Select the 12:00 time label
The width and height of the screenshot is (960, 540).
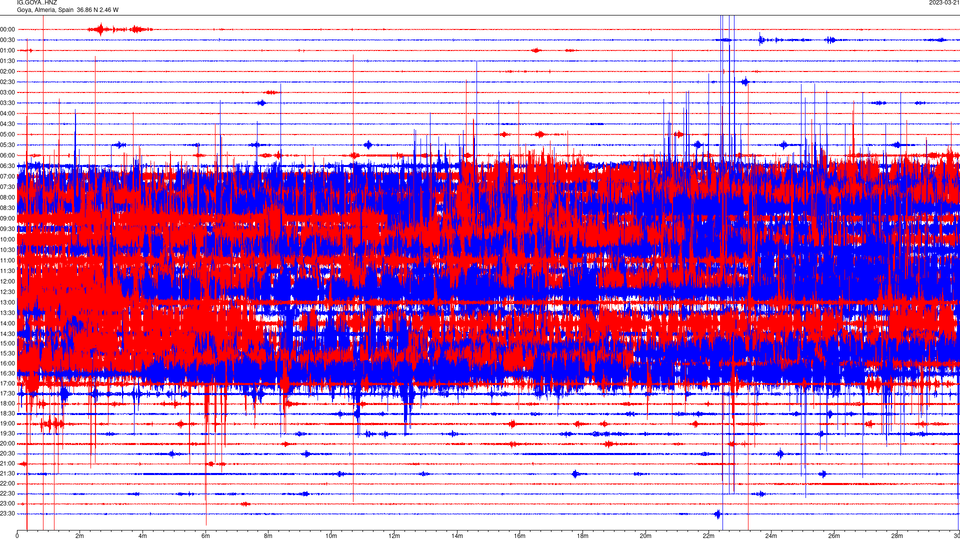coord(8,281)
